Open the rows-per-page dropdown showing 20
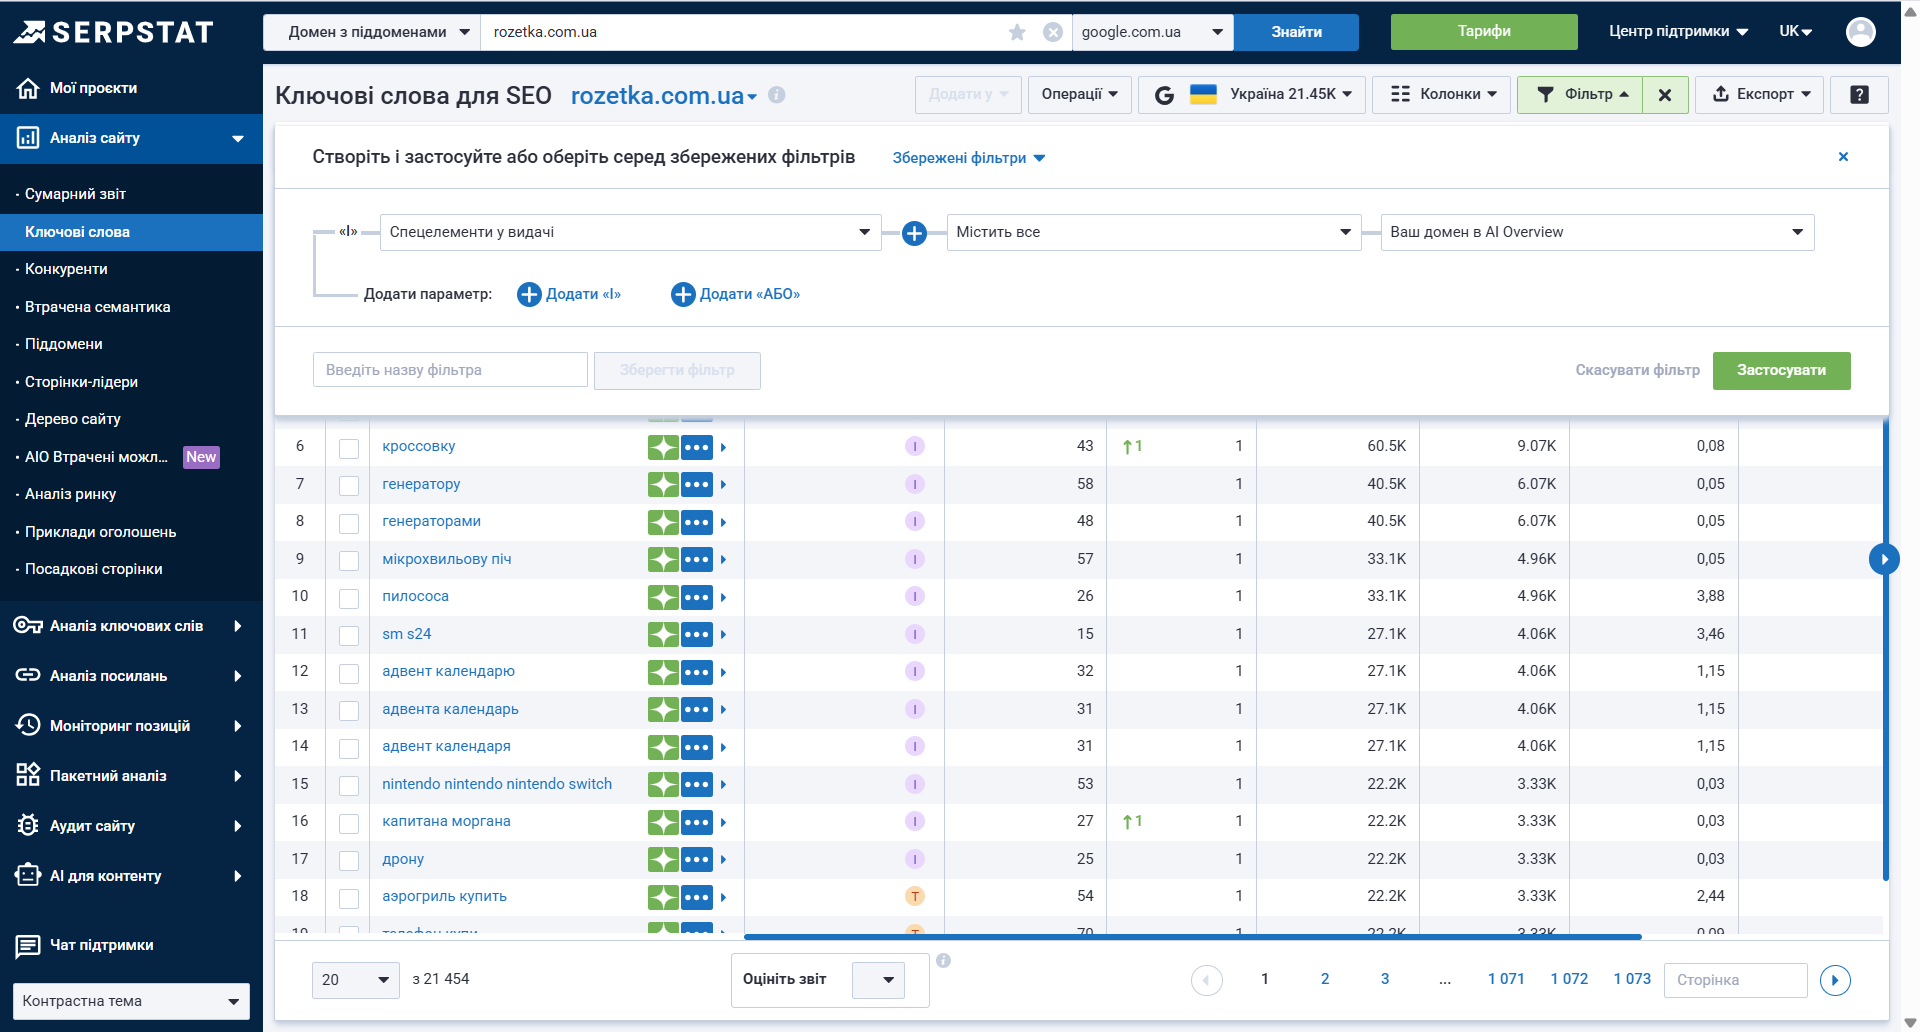Viewport: 1920px width, 1032px height. click(x=355, y=980)
